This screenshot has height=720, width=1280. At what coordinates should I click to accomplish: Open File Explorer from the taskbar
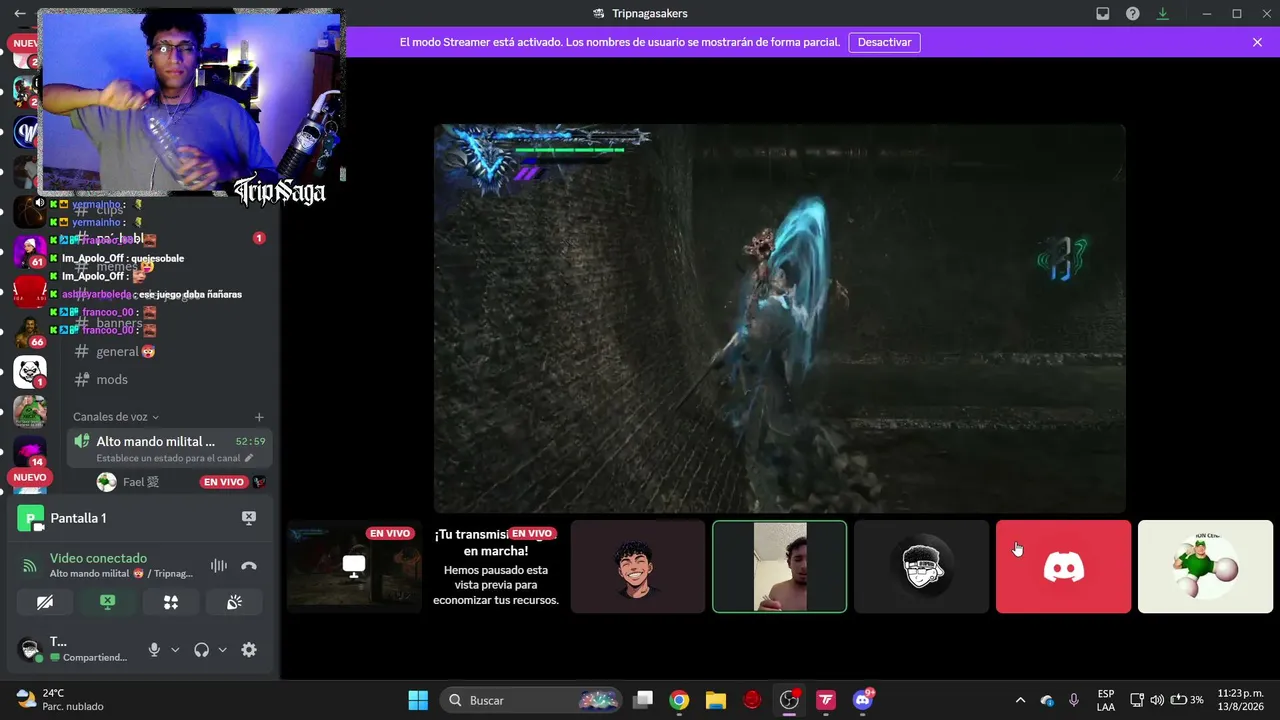[715, 700]
